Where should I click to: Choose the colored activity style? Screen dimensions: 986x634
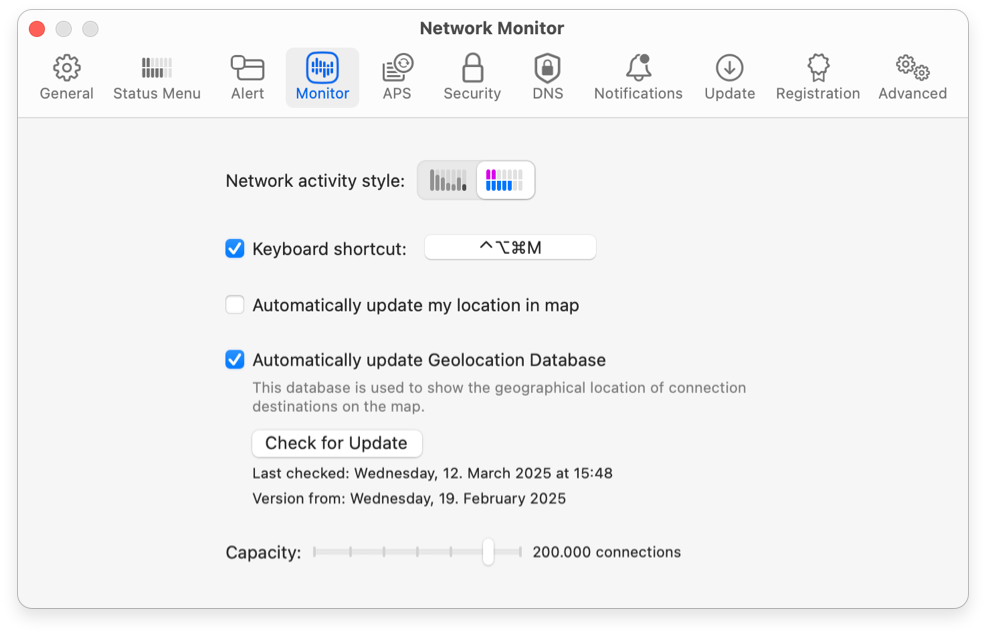tap(505, 181)
